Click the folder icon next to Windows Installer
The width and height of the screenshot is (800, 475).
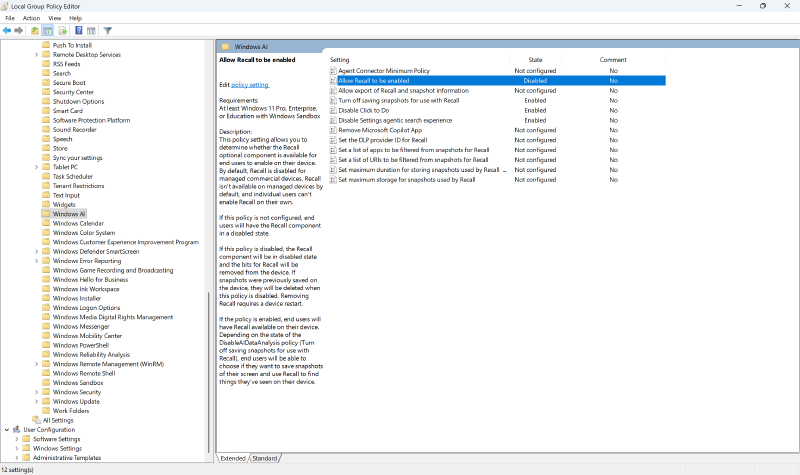[46, 298]
